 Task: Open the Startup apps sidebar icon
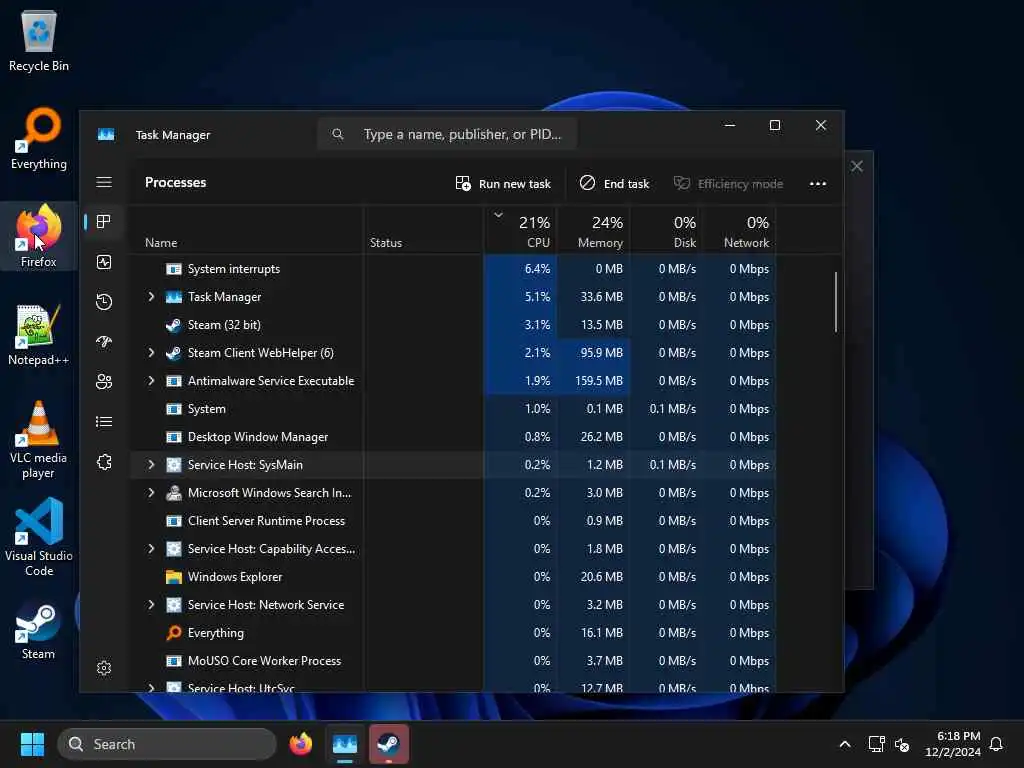(x=104, y=342)
